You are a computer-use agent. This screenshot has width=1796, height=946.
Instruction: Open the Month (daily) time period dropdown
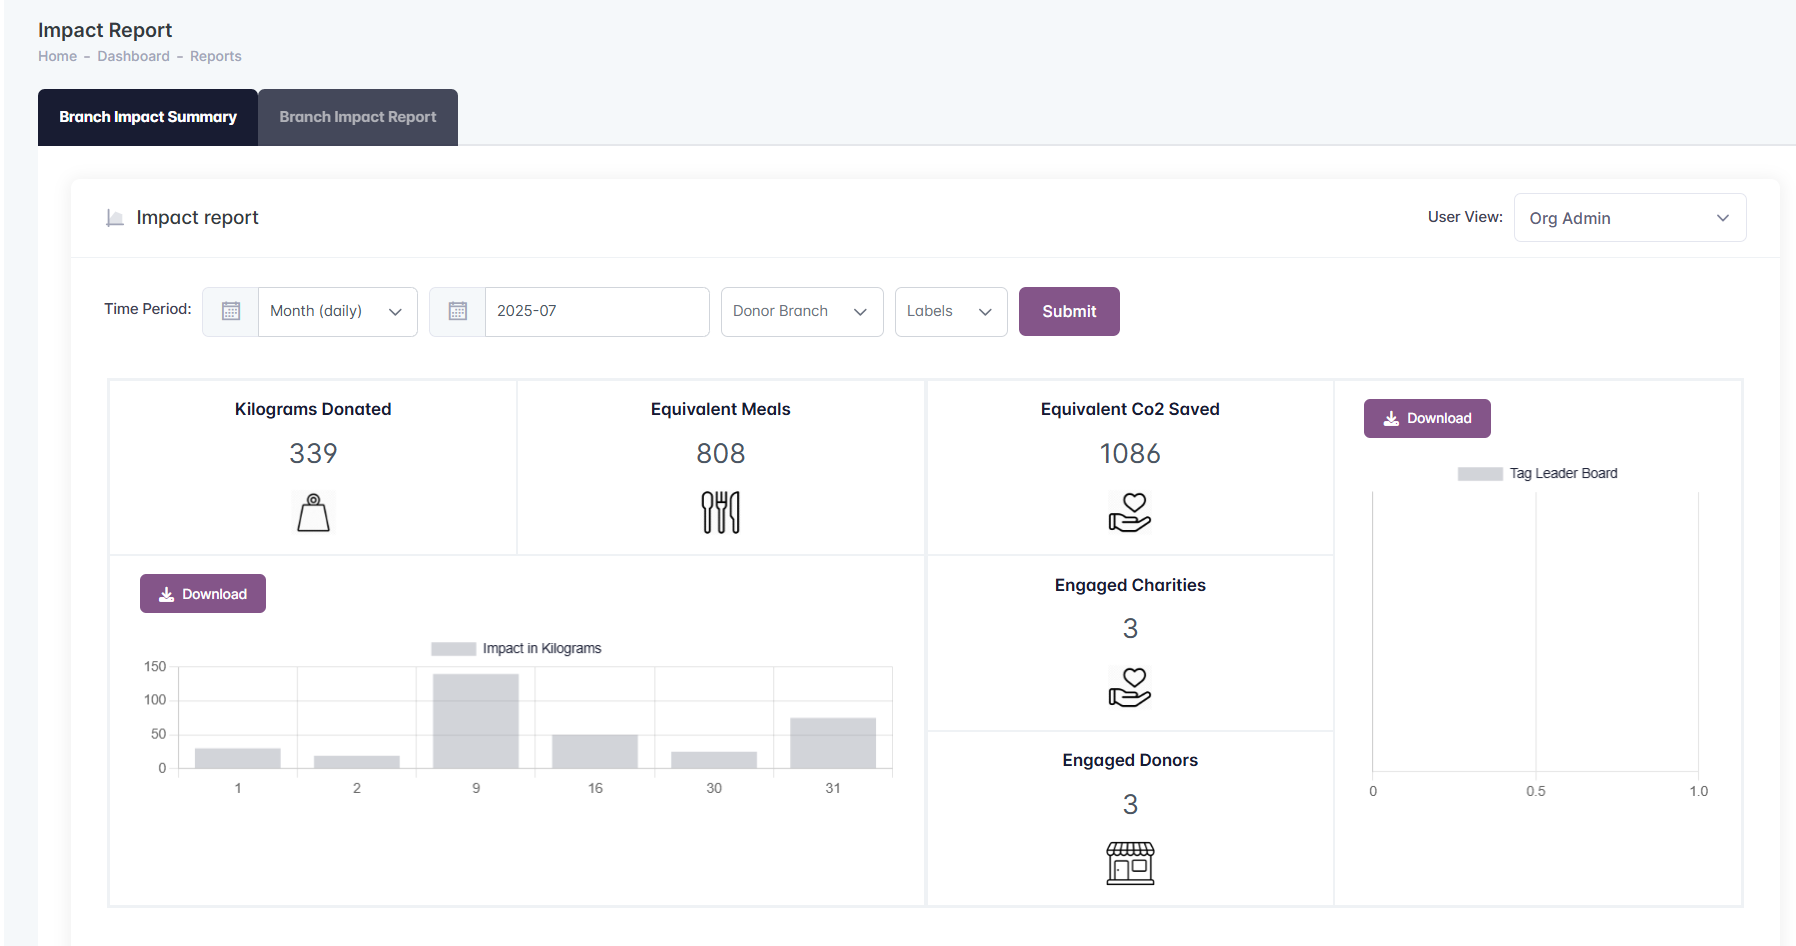337,312
